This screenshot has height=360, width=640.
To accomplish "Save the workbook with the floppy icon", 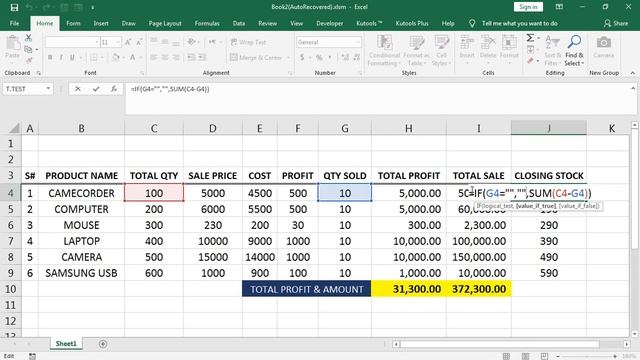I will point(14,7).
